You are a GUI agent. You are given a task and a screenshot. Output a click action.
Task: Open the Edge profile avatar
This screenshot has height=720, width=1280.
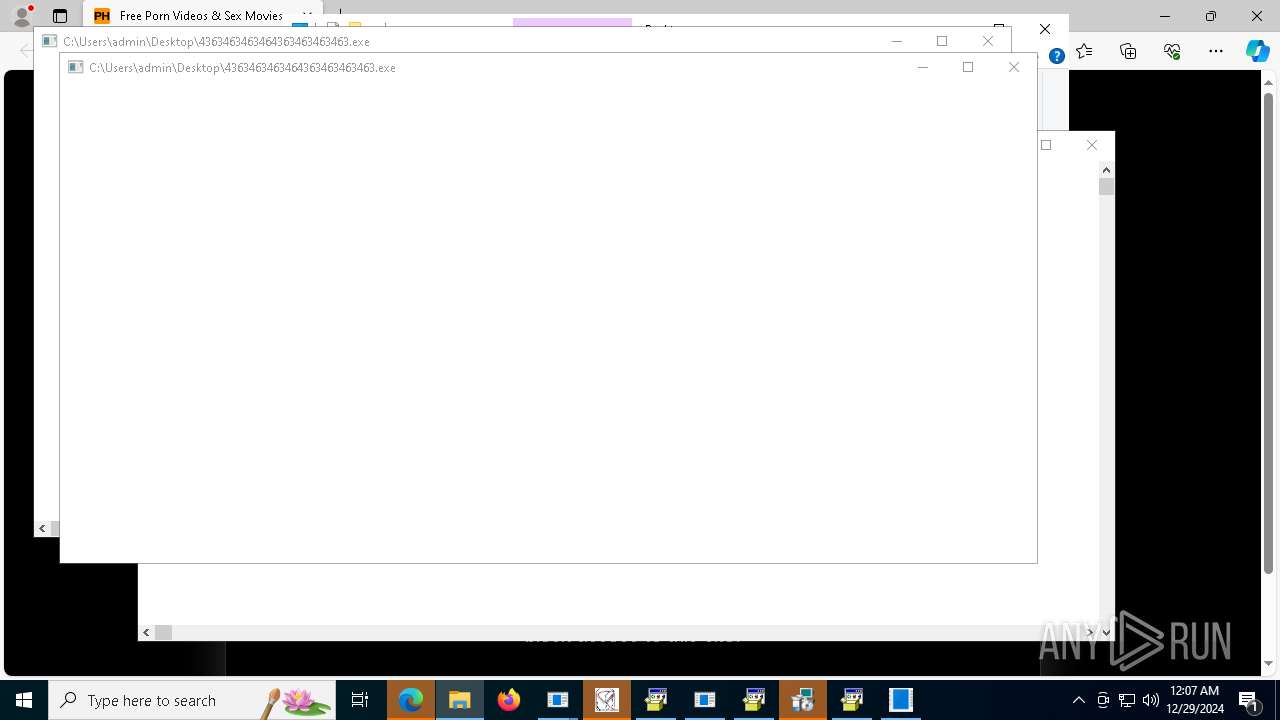tap(21, 16)
